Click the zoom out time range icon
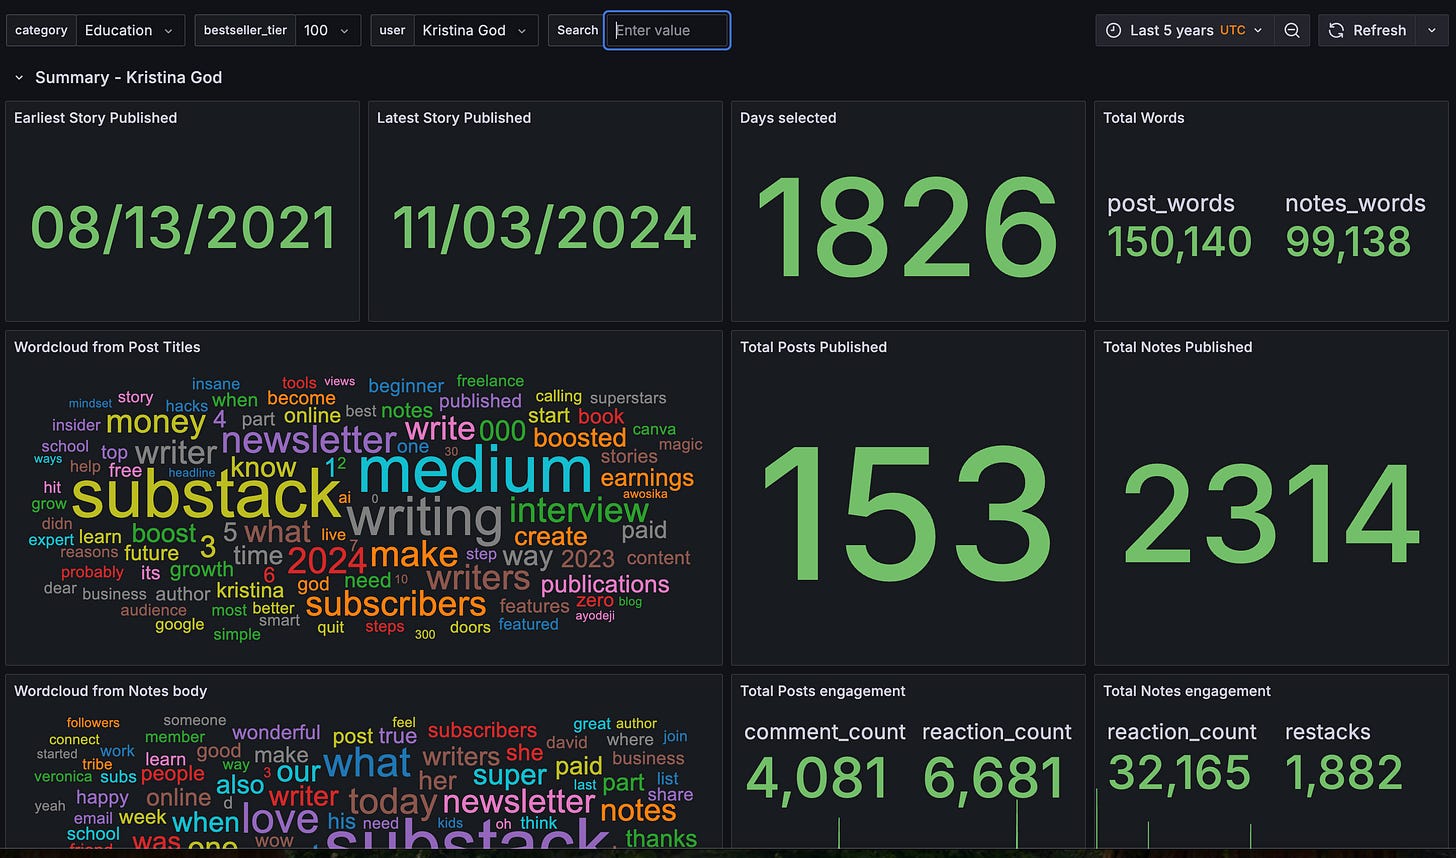 pos(1292,30)
